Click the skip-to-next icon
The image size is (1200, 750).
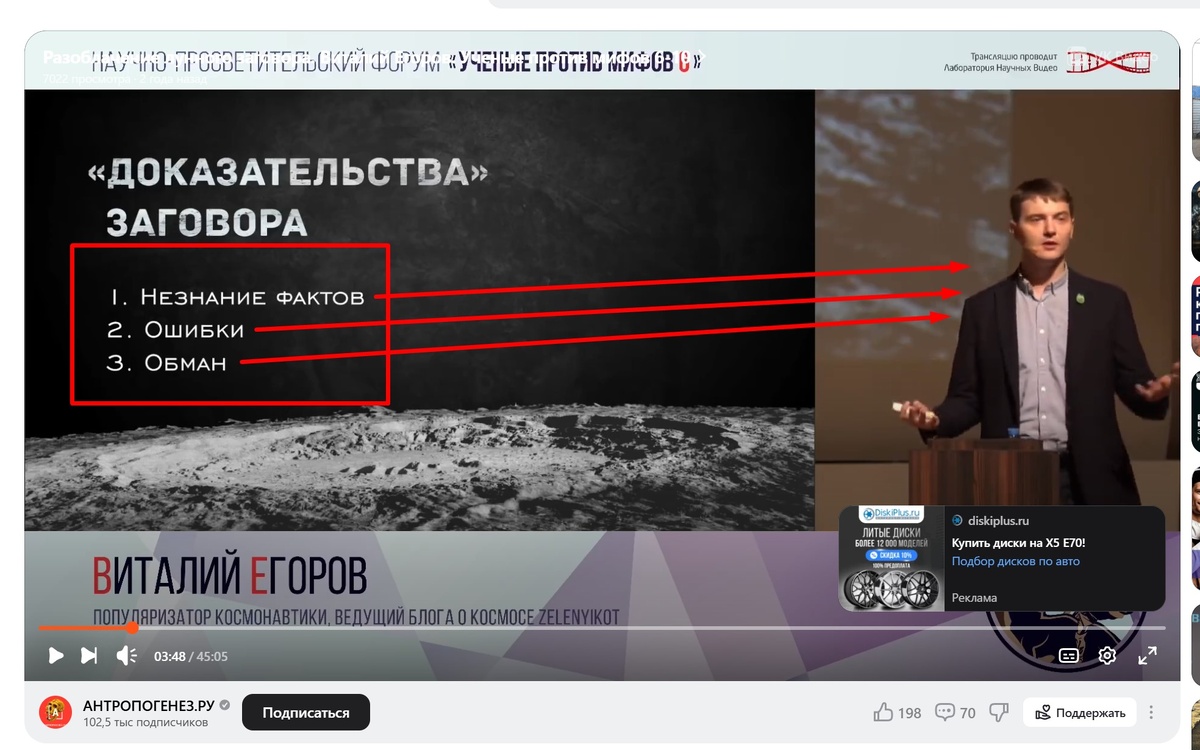[x=90, y=655]
